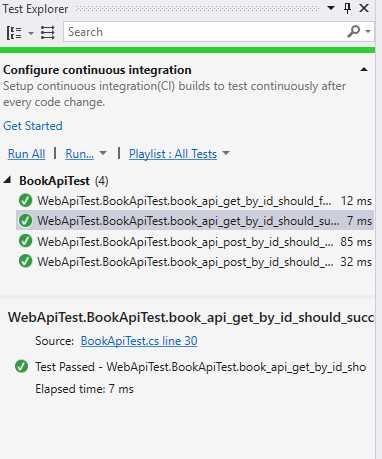This screenshot has width=382, height=459.
Task: Click the Get Started link
Action: click(x=33, y=126)
